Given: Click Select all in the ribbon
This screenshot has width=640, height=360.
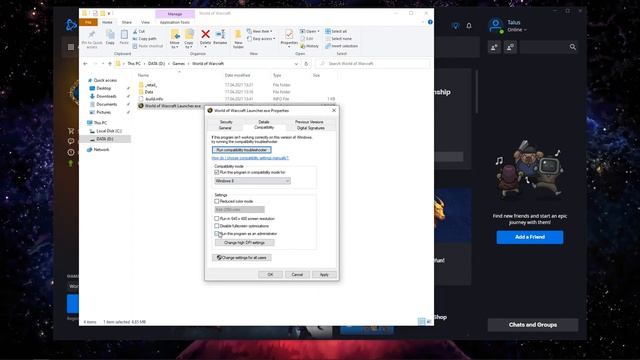Looking at the screenshot, I should click(x=336, y=31).
